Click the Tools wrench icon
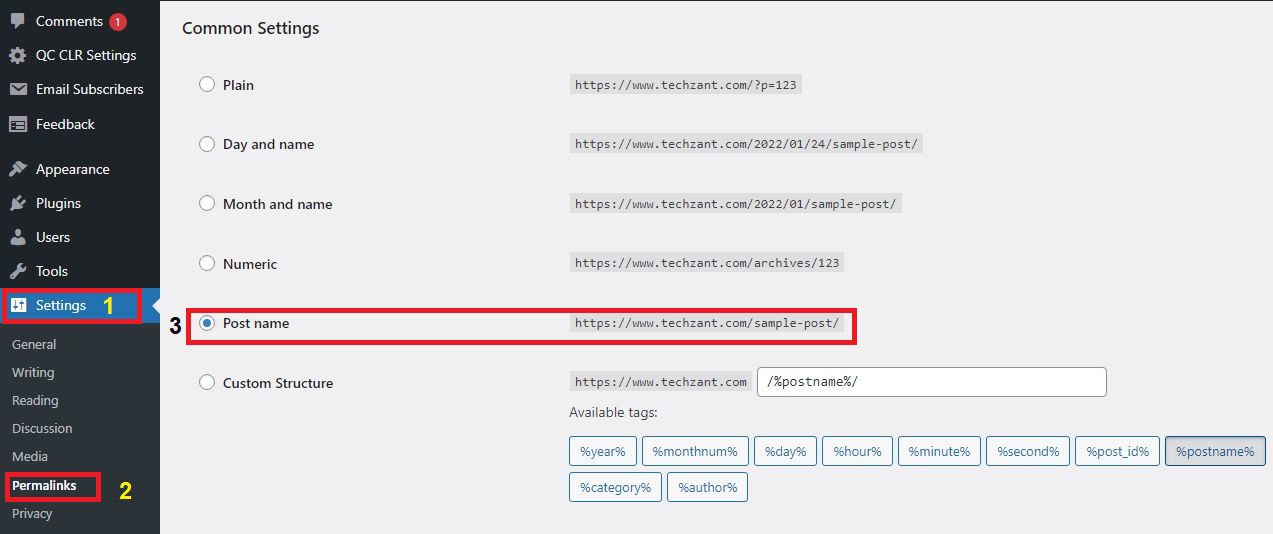Image resolution: width=1273 pixels, height=534 pixels. click(x=18, y=271)
